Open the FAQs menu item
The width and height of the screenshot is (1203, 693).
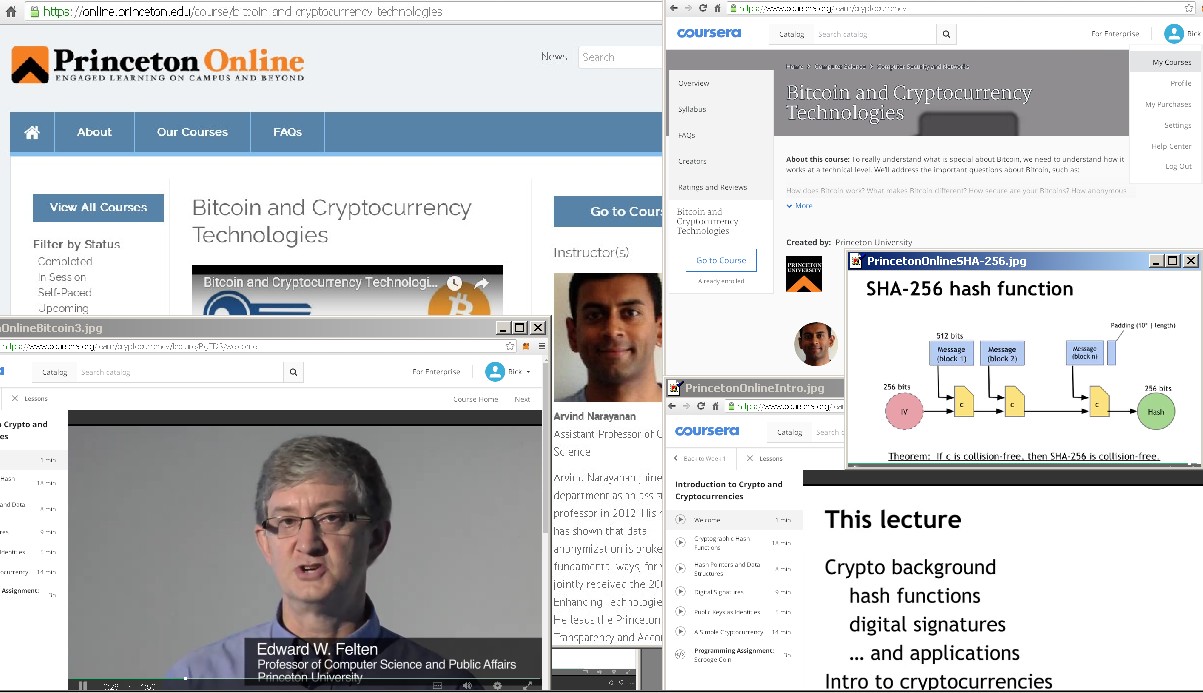click(x=287, y=132)
